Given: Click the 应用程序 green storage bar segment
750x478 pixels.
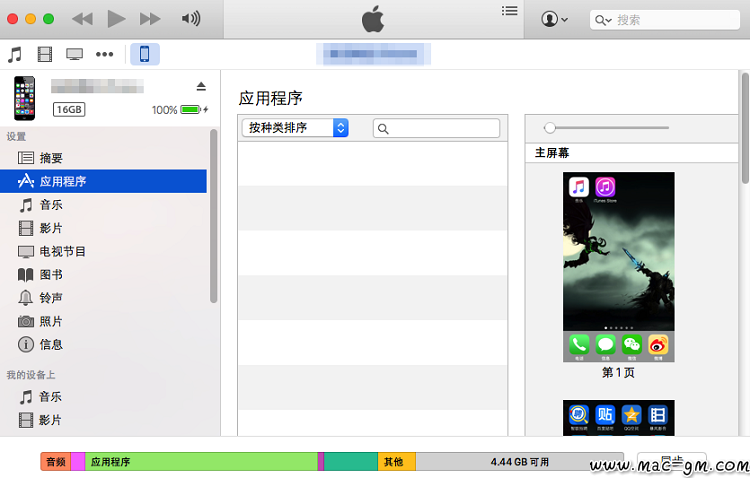Looking at the screenshot, I should coord(201,462).
